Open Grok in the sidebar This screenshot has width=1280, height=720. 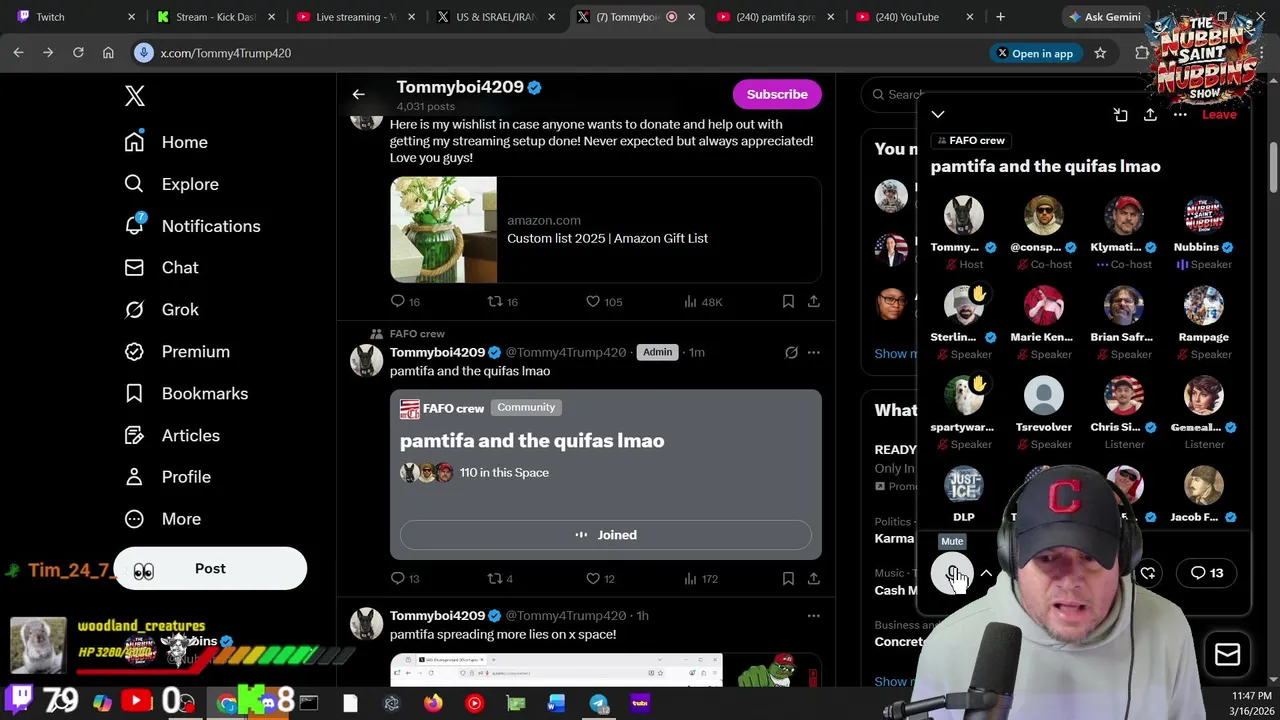[x=161, y=310]
